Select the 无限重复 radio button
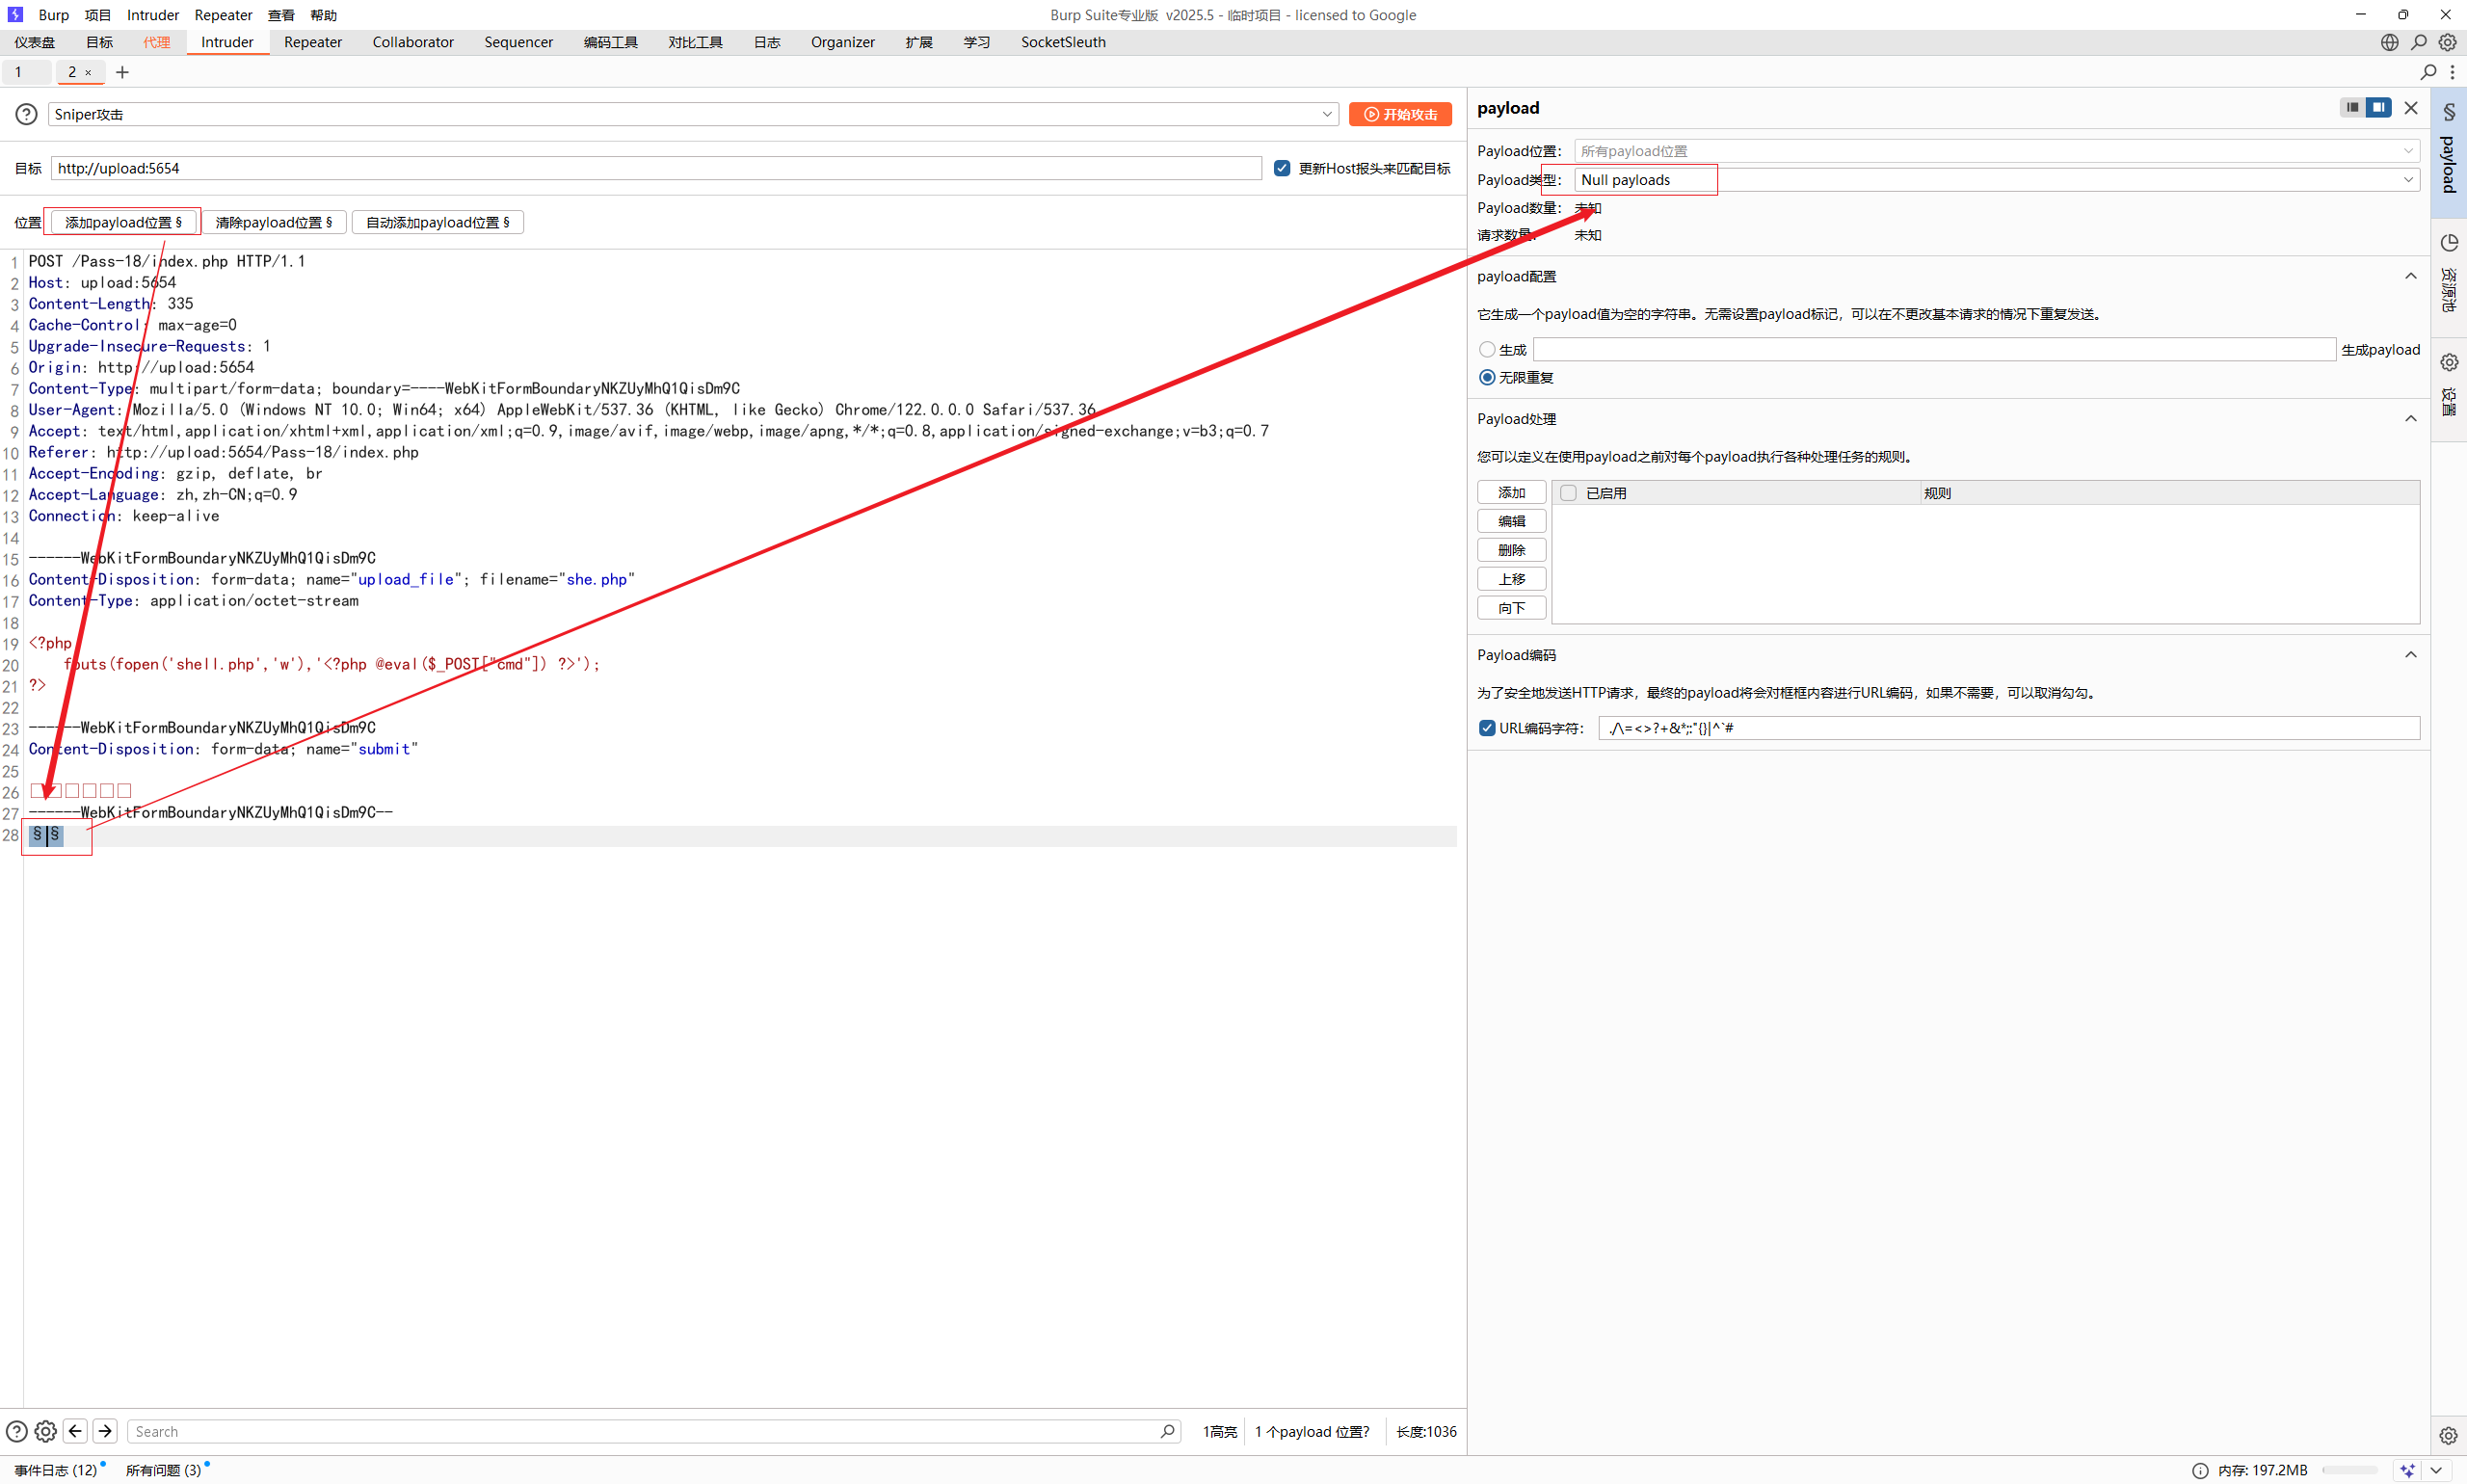This screenshot has width=2467, height=1484. [1486, 377]
